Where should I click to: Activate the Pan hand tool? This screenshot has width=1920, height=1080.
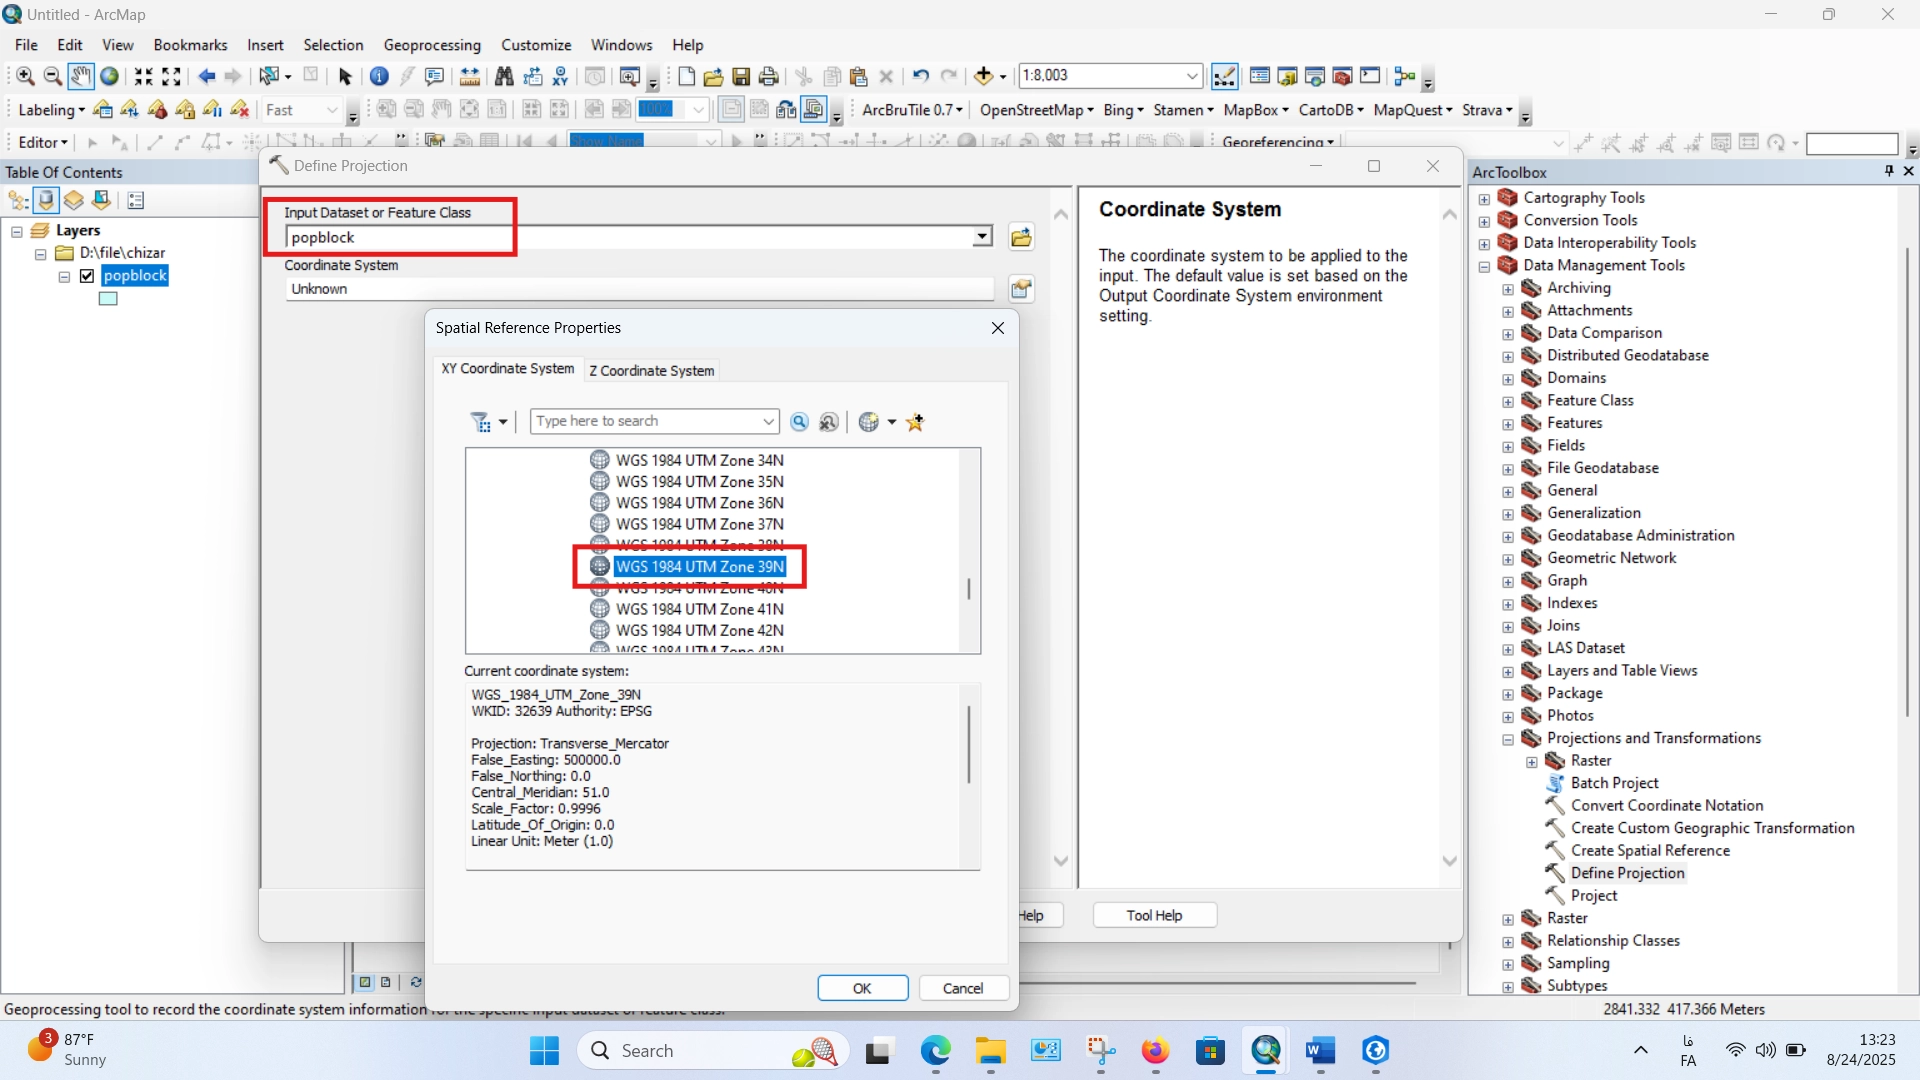(x=81, y=76)
